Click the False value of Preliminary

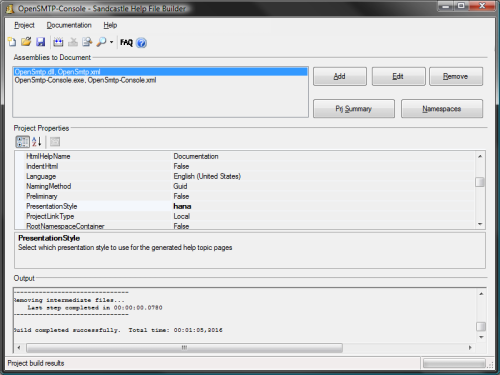pyautogui.click(x=181, y=196)
